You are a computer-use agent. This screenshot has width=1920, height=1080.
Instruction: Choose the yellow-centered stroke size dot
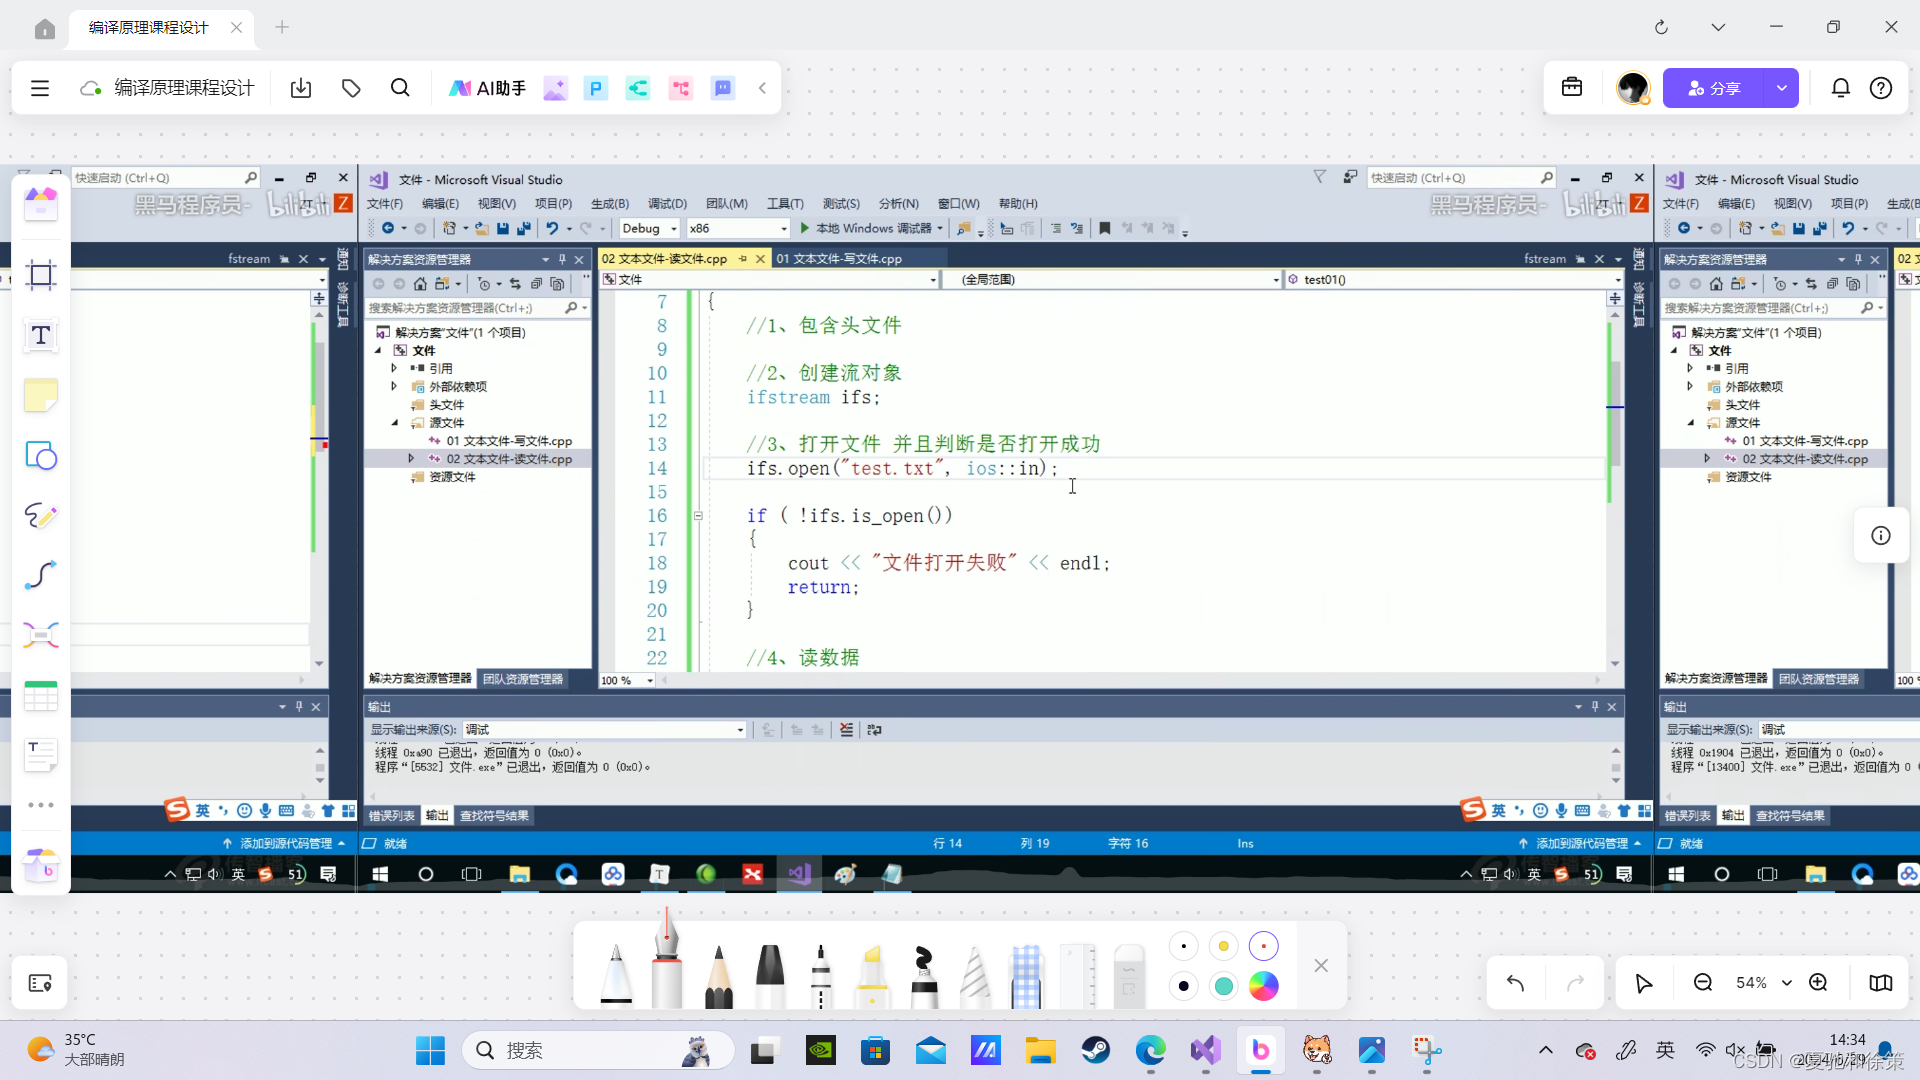(1223, 946)
